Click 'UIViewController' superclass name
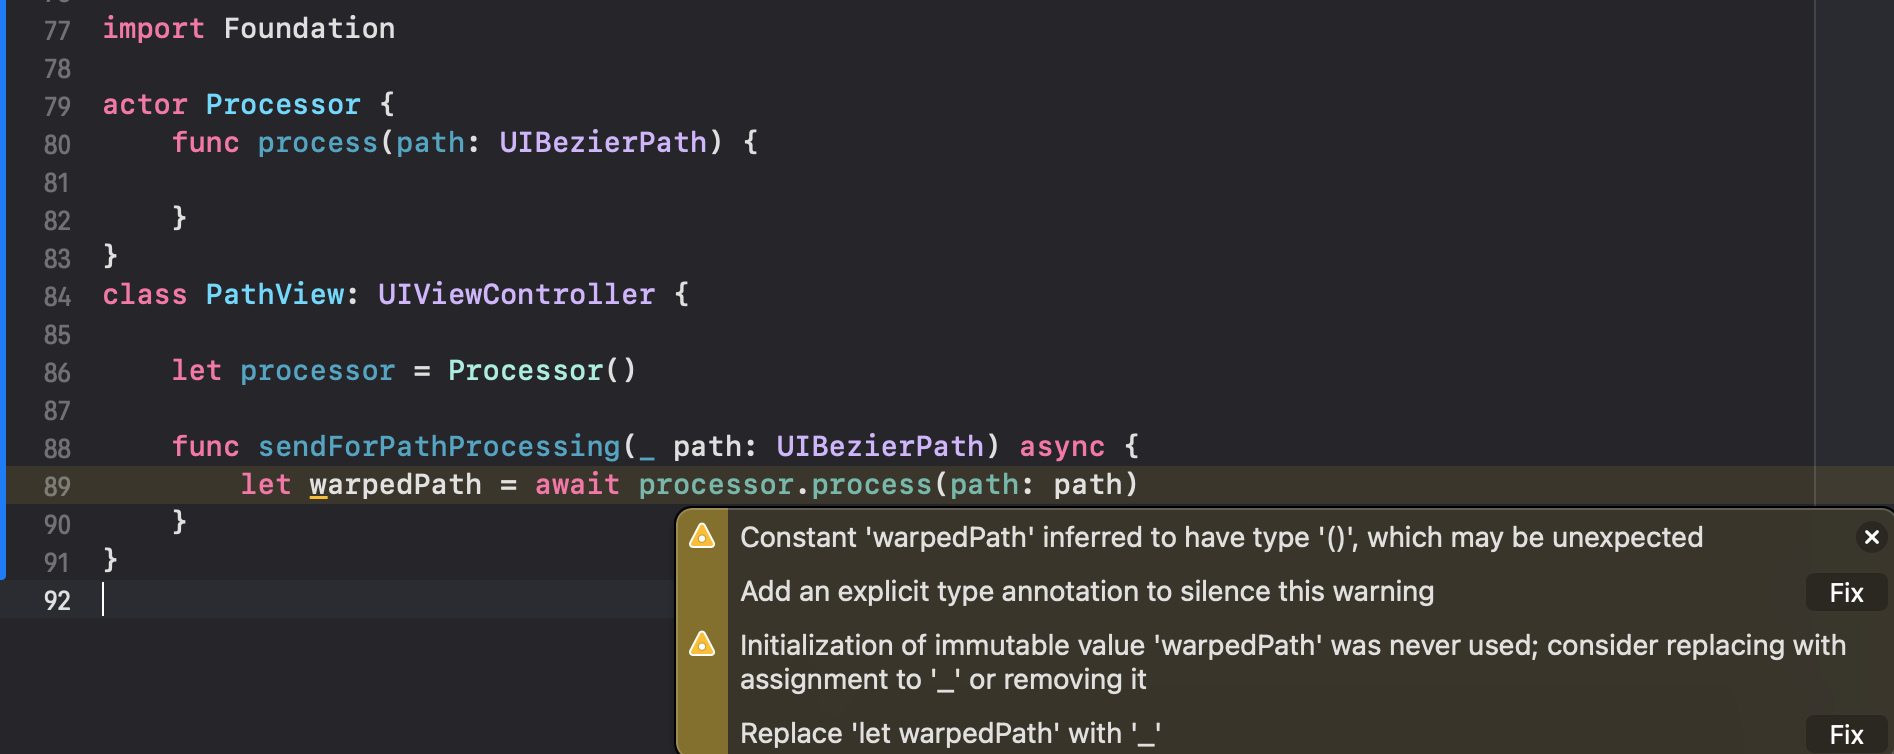Viewport: 1894px width, 754px height. (x=516, y=295)
